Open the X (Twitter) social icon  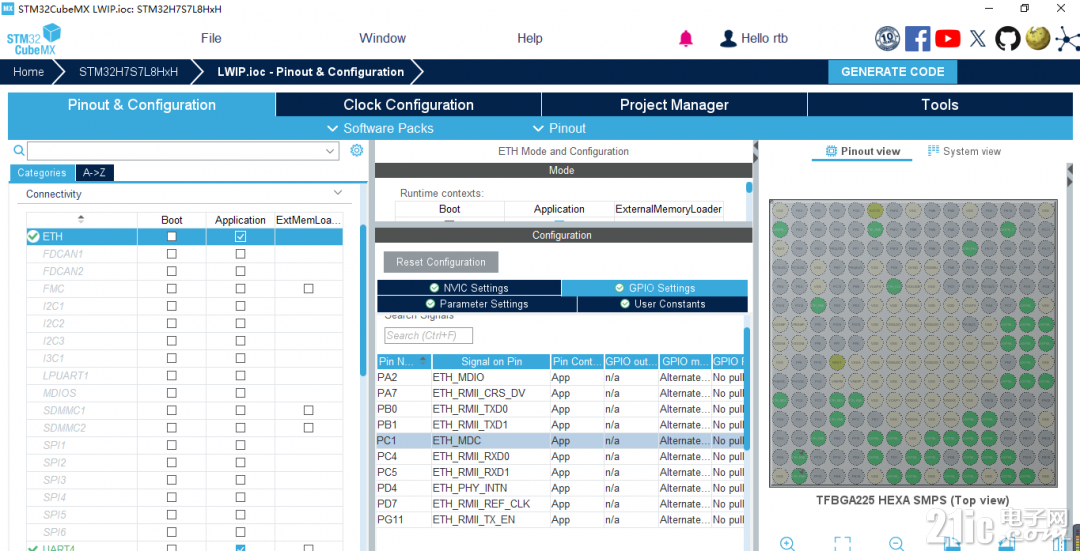[977, 39]
